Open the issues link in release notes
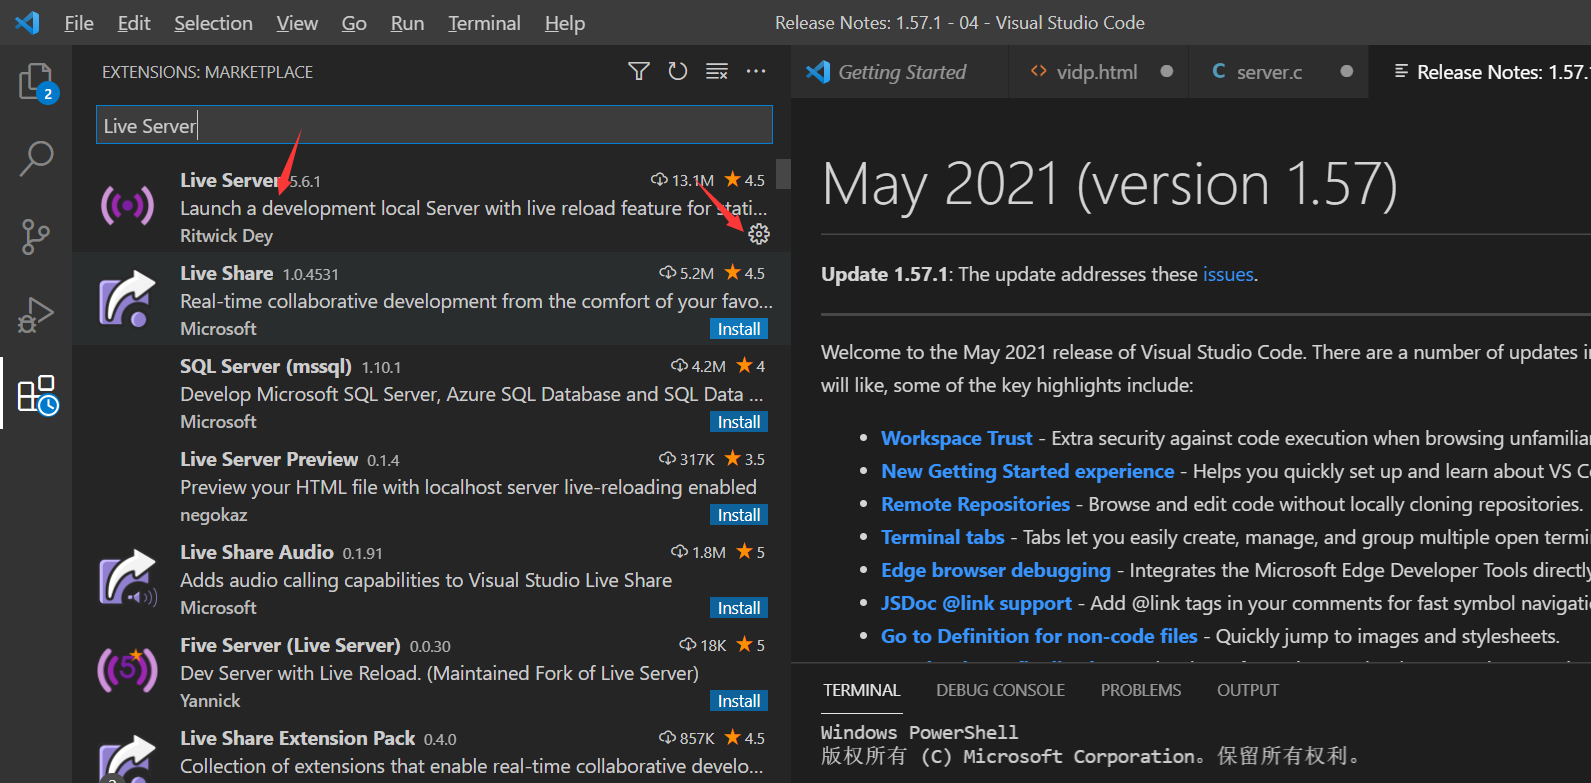This screenshot has height=783, width=1591. coord(1228,274)
